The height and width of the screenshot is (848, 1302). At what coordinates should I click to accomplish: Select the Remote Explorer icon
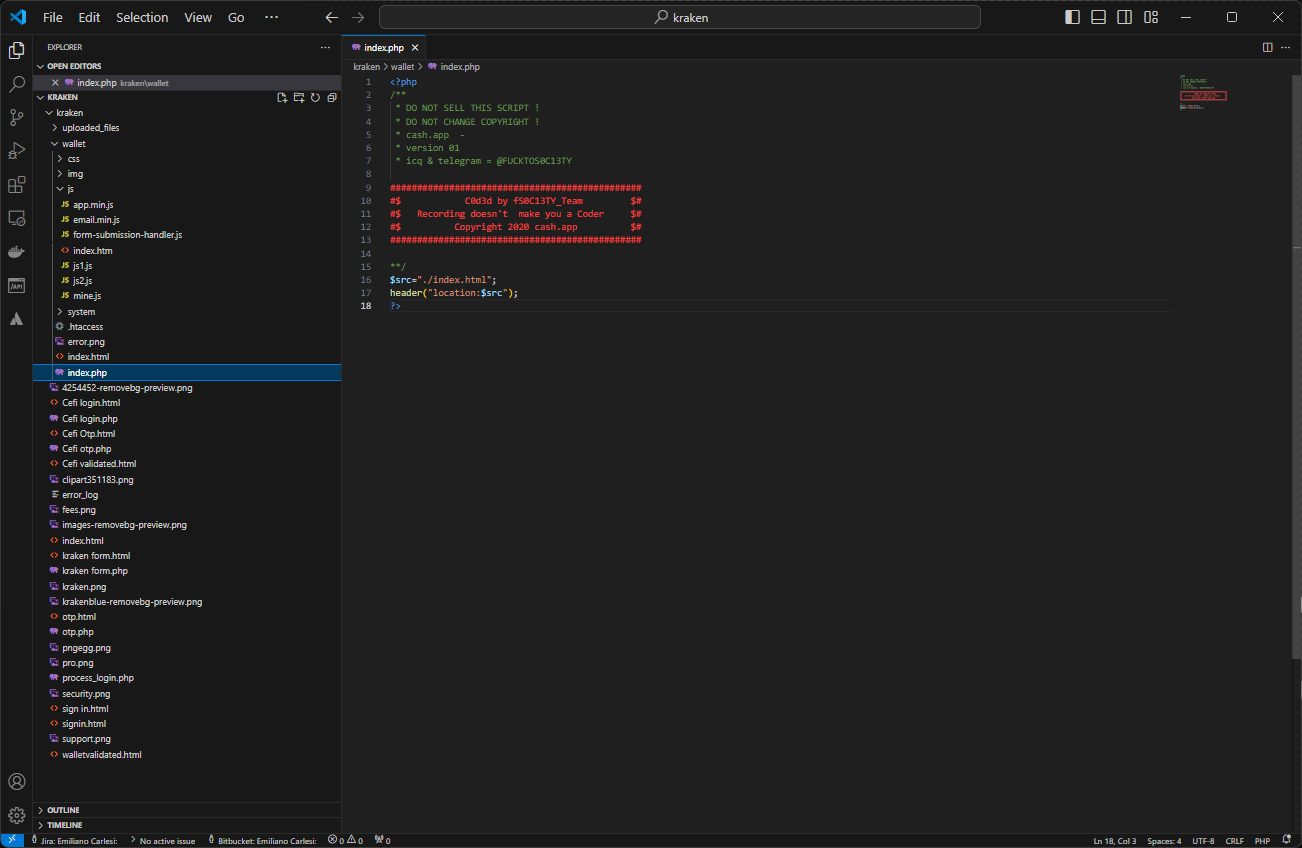coord(16,218)
